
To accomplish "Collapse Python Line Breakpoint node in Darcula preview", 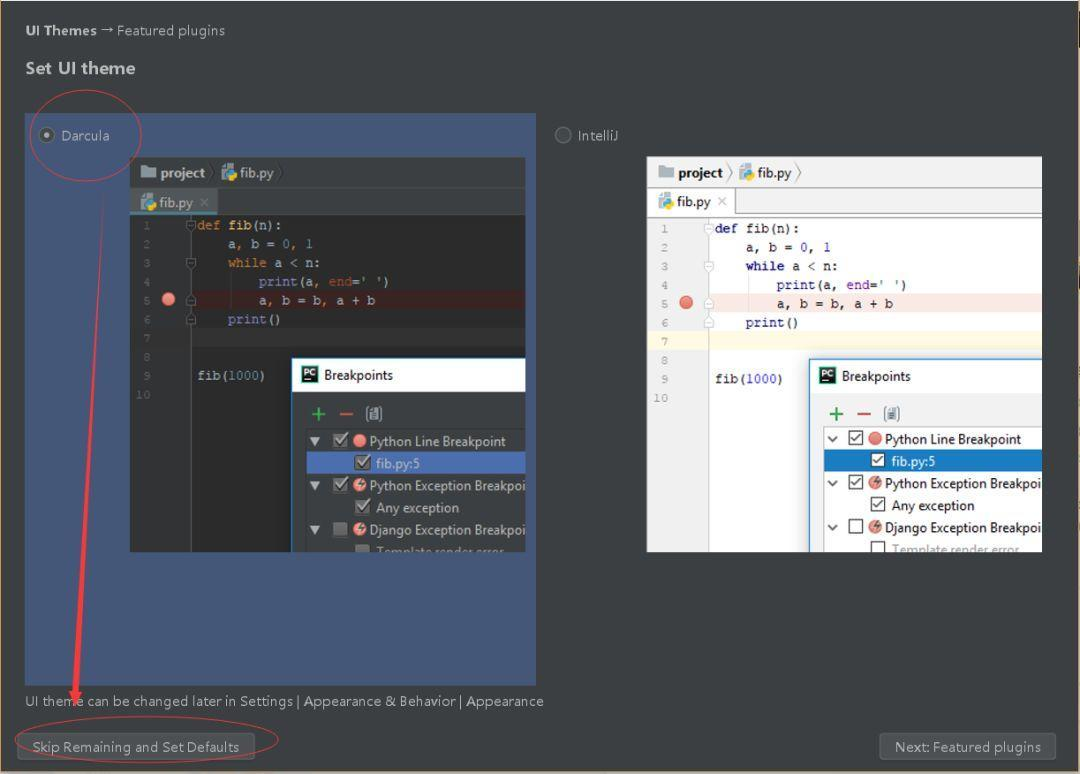I will pos(315,441).
